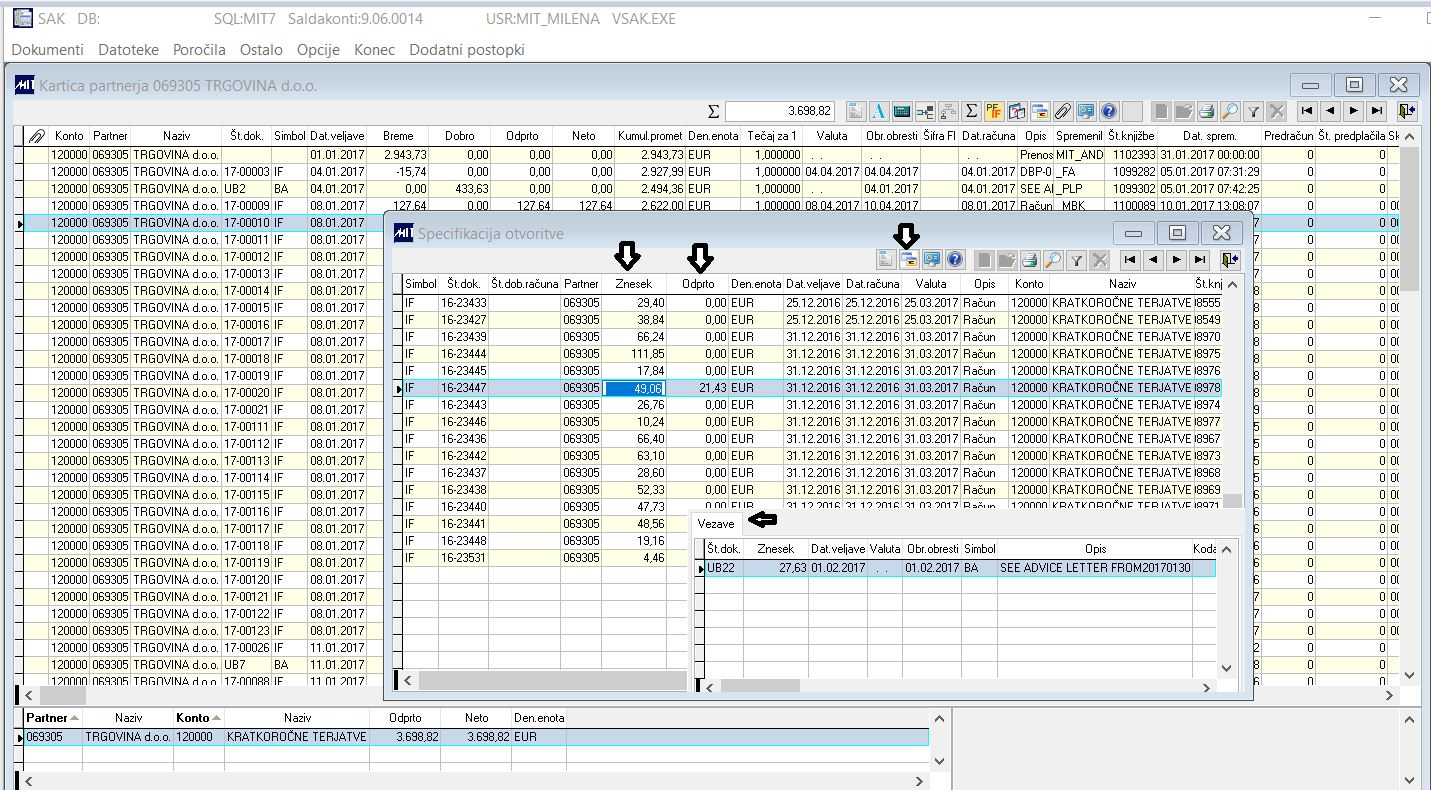Viewport: 1431px width, 790px height.
Task: Go to last record in main toolbar
Action: [x=1377, y=111]
